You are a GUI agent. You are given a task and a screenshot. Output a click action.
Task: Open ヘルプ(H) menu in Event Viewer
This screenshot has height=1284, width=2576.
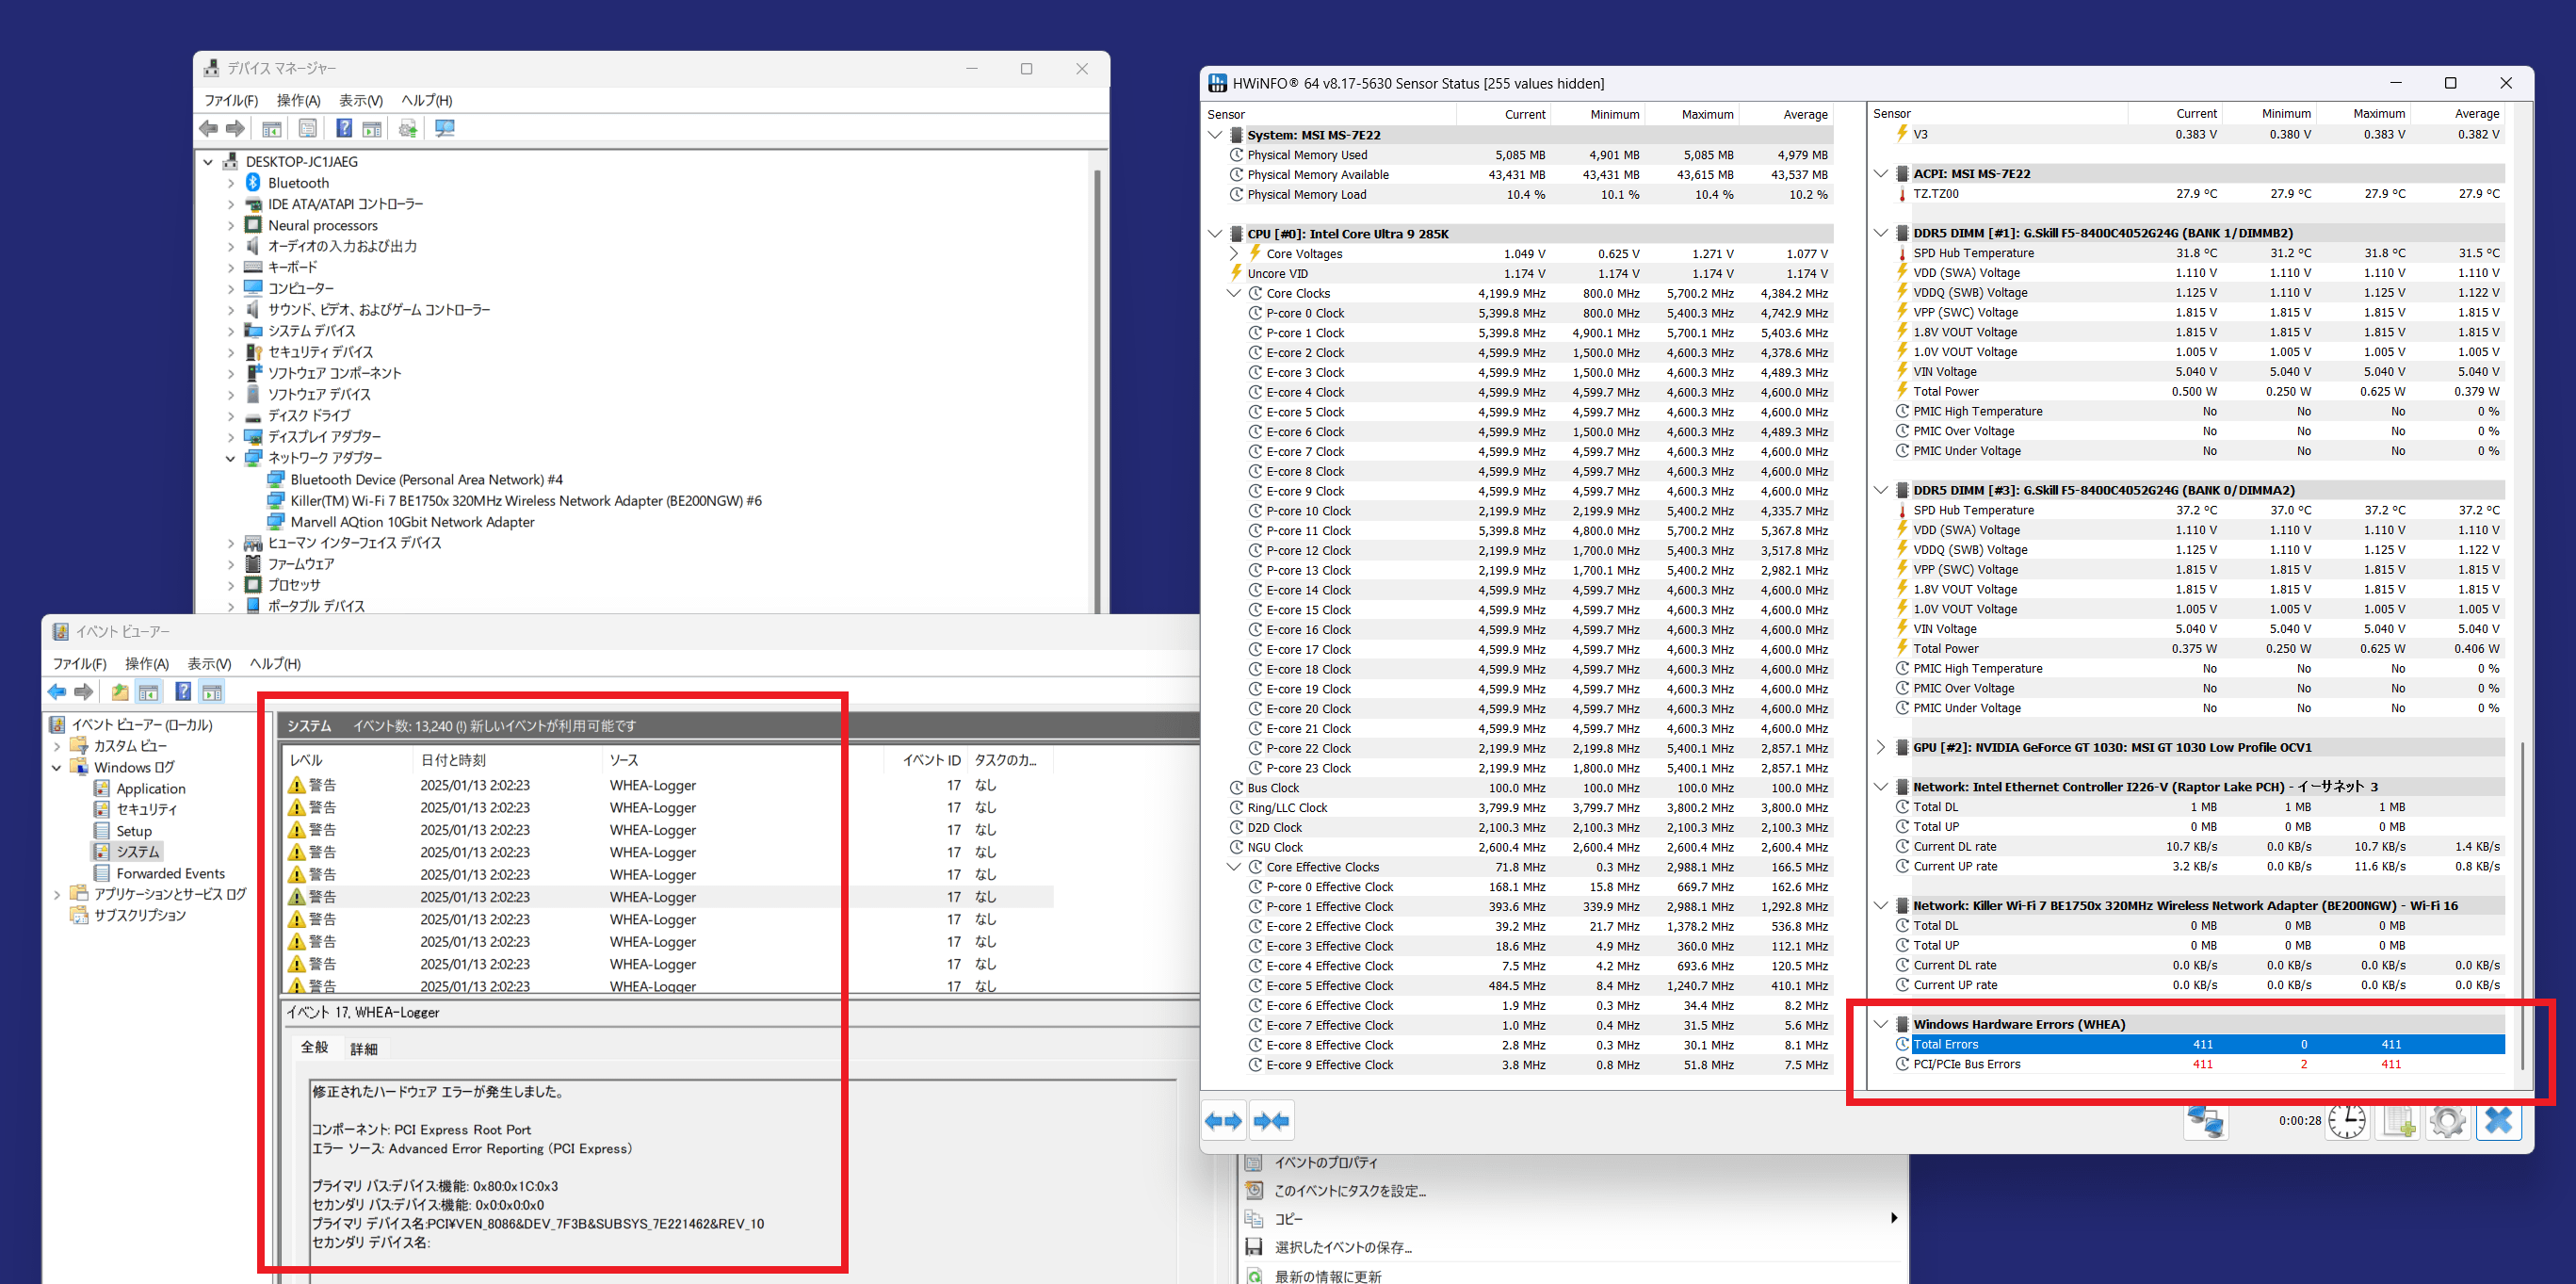275,664
